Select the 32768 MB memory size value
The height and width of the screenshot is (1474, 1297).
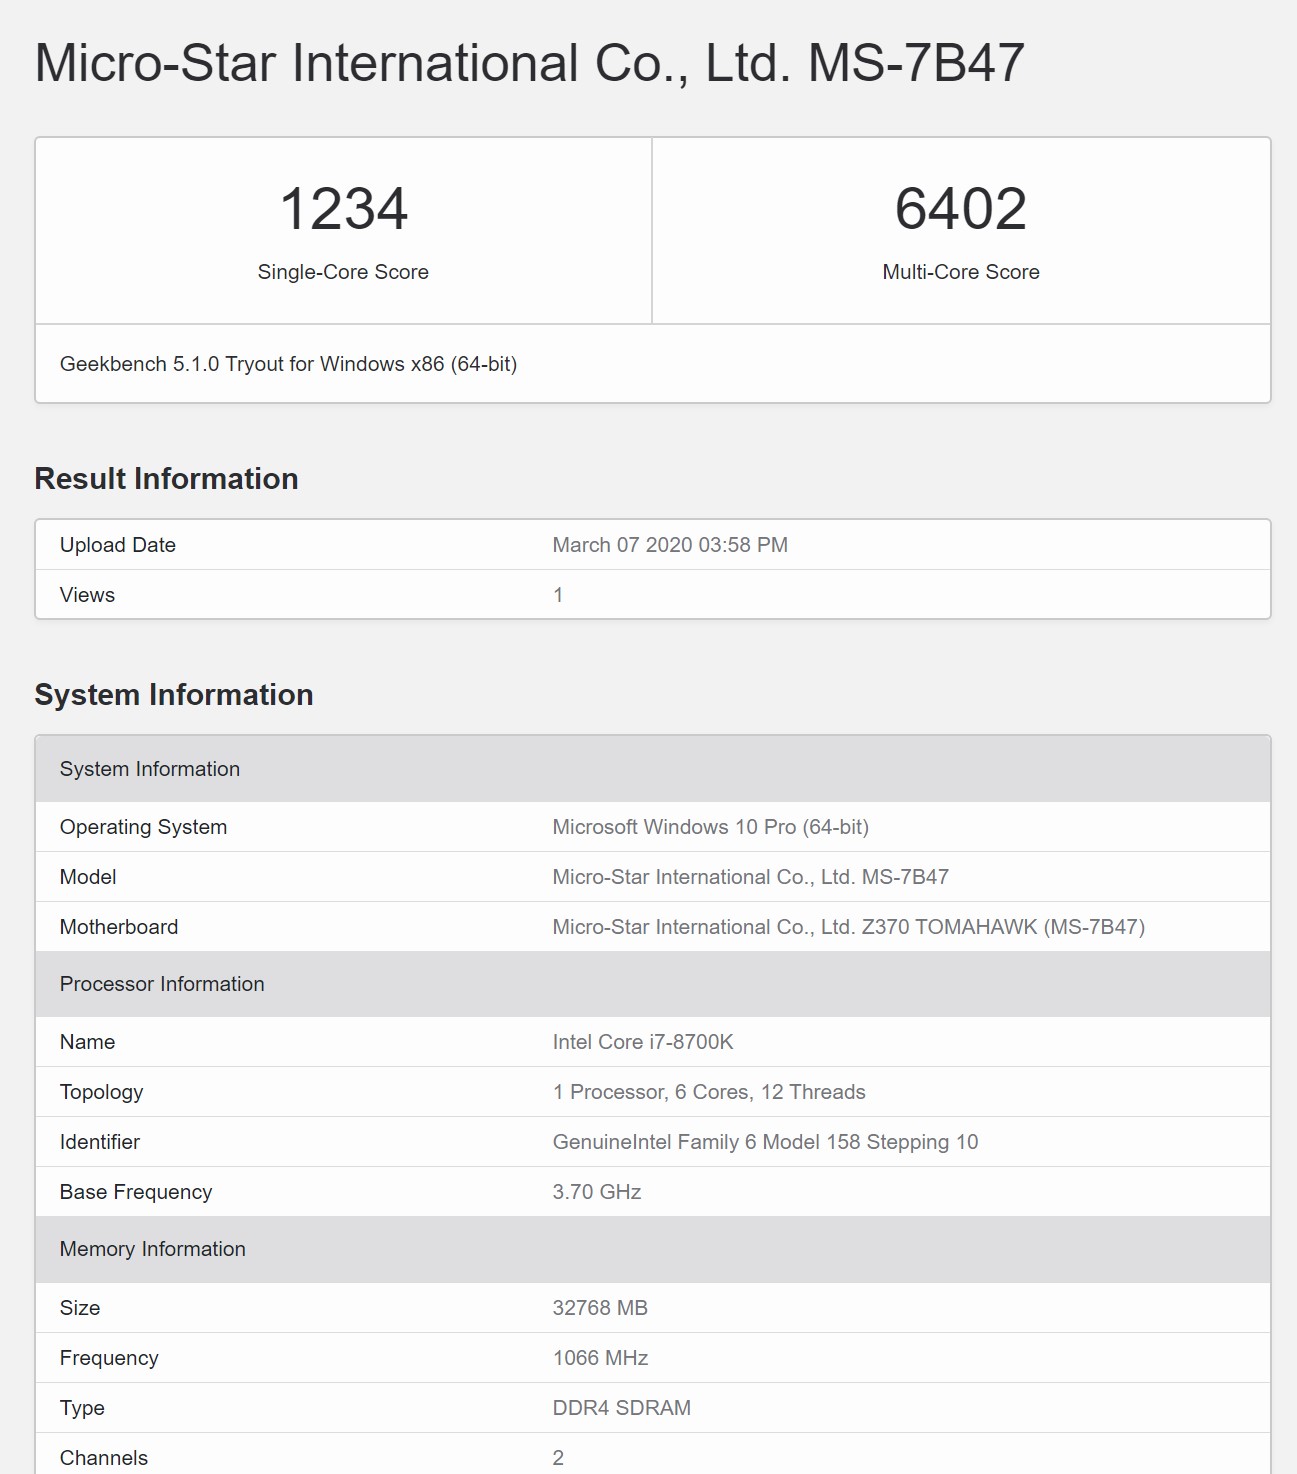pyautogui.click(x=600, y=1308)
